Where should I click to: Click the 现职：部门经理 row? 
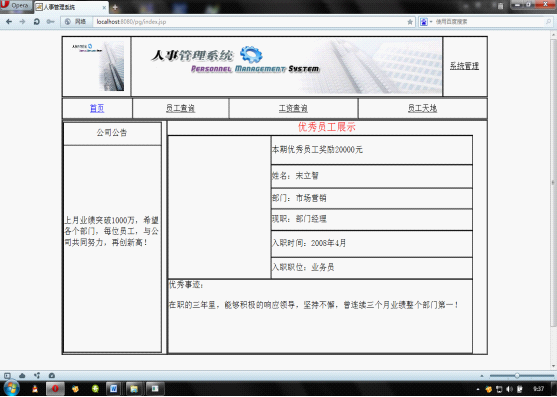tap(372, 219)
